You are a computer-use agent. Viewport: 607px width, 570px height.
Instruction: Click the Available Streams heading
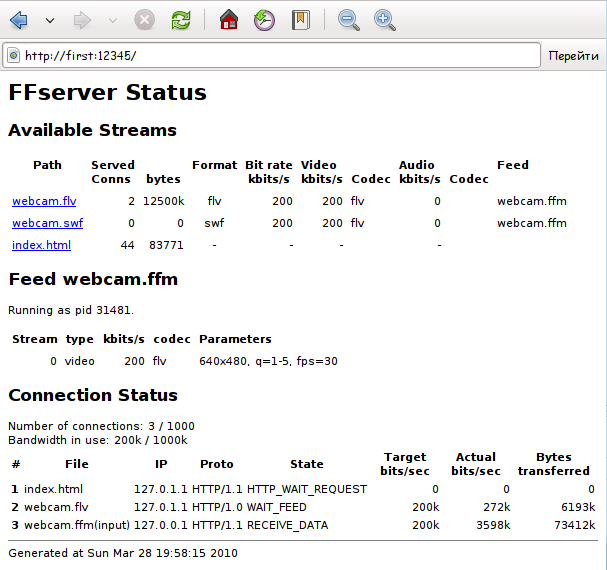(x=93, y=130)
